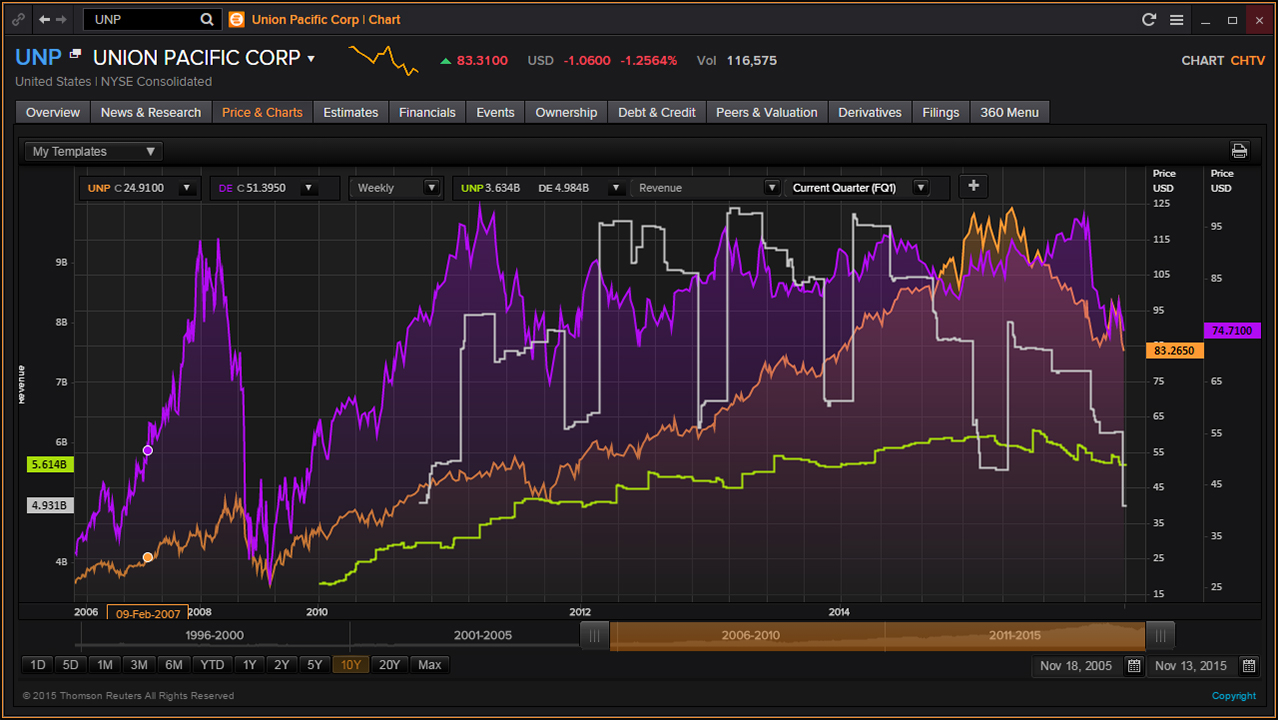Select the 3M time range

139,665
